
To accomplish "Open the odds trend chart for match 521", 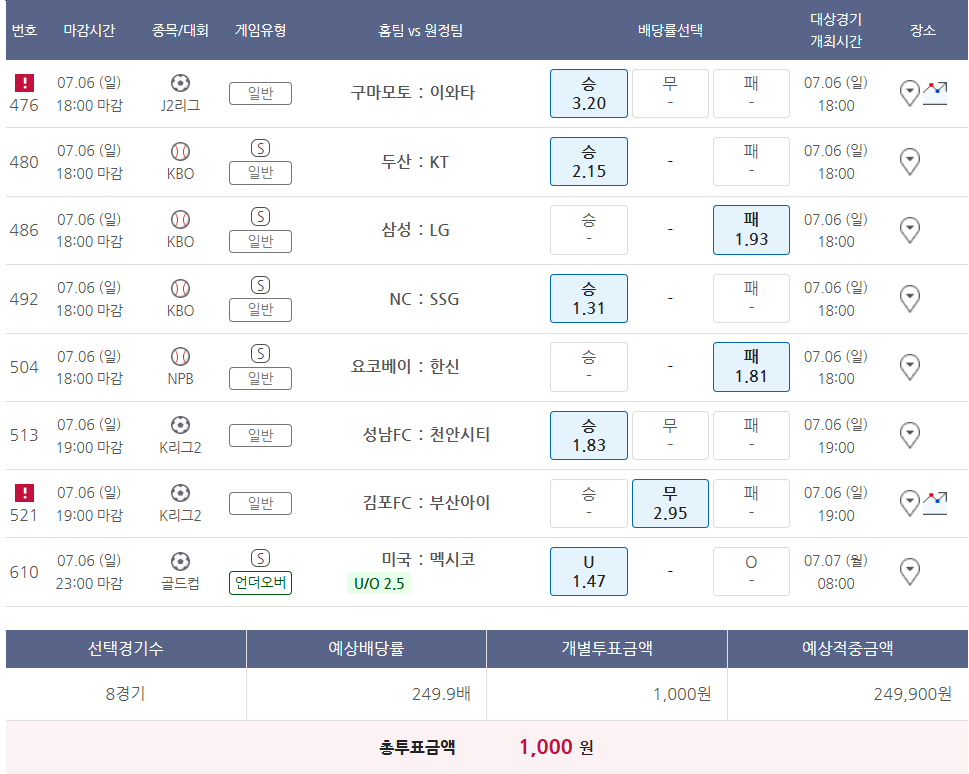I will 935,503.
